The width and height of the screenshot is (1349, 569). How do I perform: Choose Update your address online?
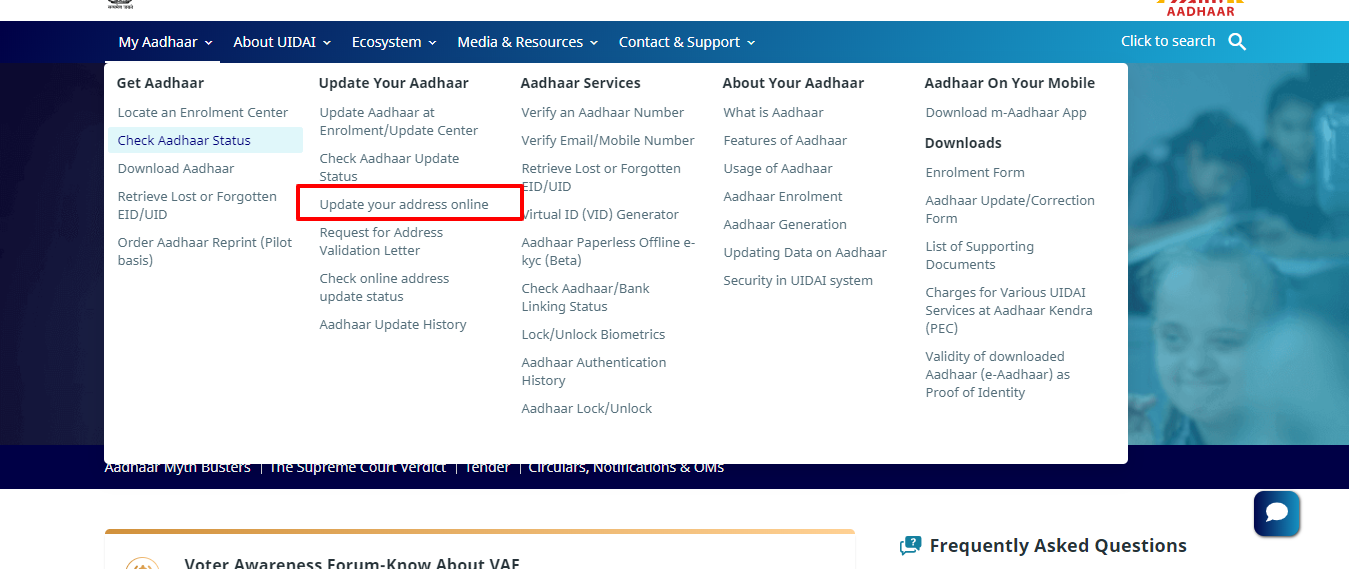point(404,205)
